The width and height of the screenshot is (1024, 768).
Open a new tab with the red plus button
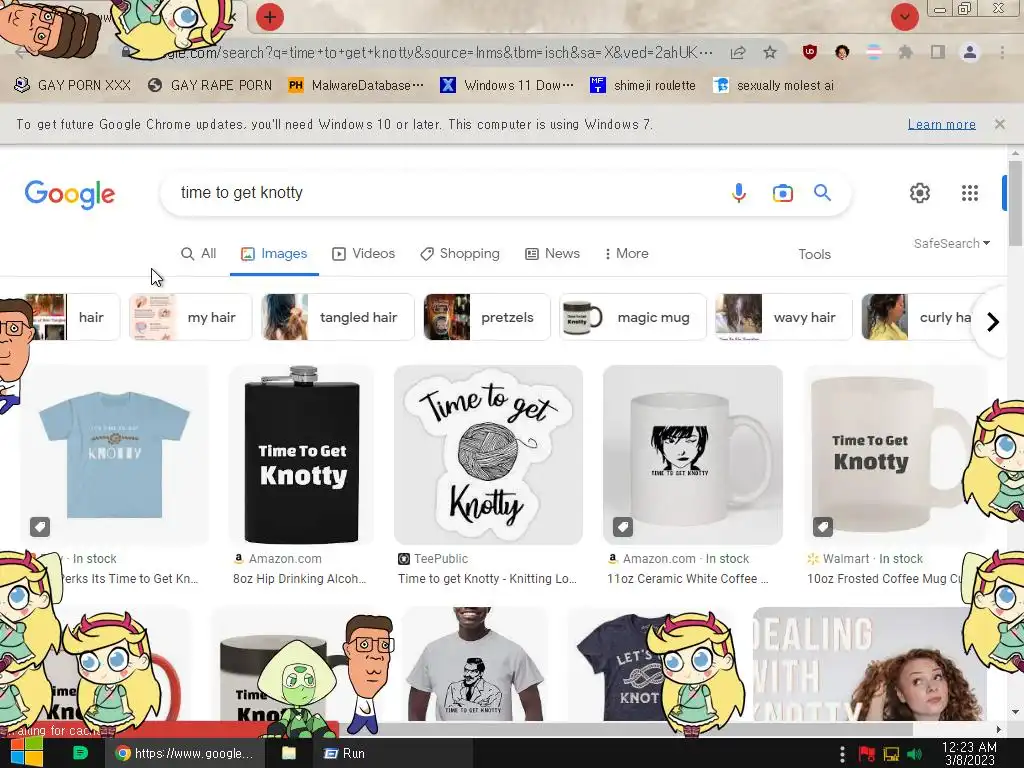pos(270,17)
